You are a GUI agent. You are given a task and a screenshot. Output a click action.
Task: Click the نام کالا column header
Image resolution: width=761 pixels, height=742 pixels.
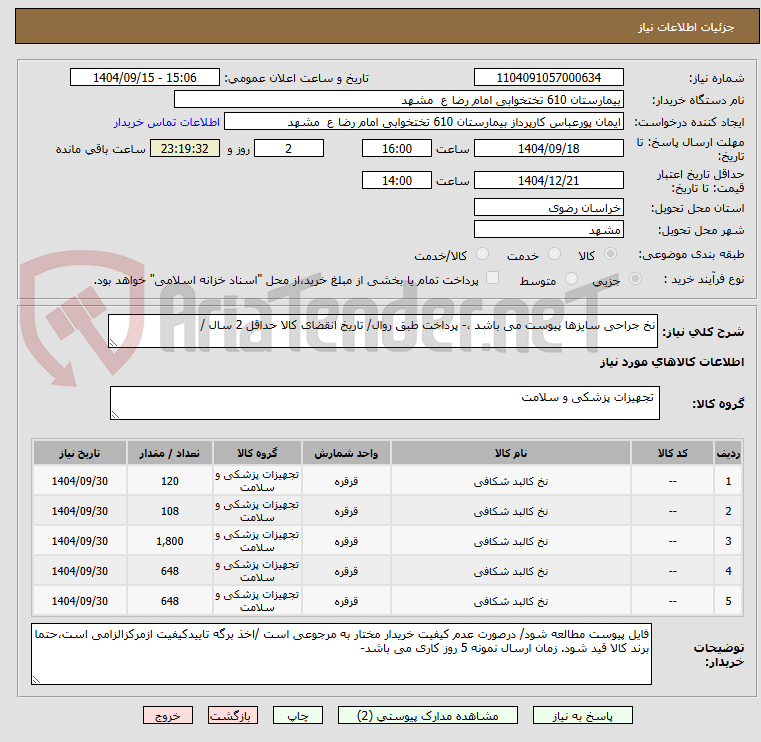[x=511, y=453]
